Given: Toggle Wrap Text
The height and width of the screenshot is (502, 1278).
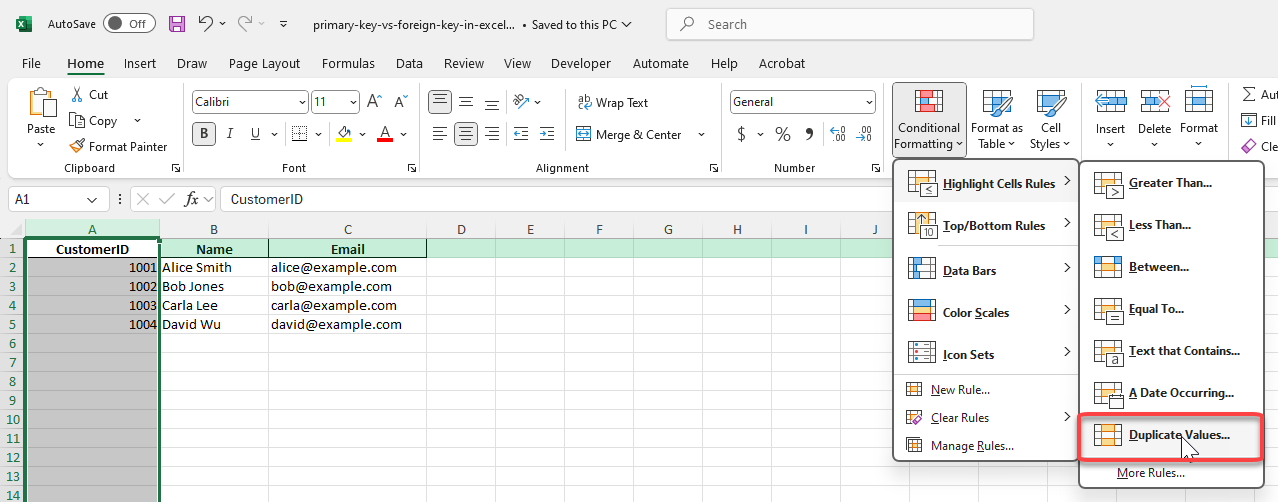Looking at the screenshot, I should (x=613, y=102).
